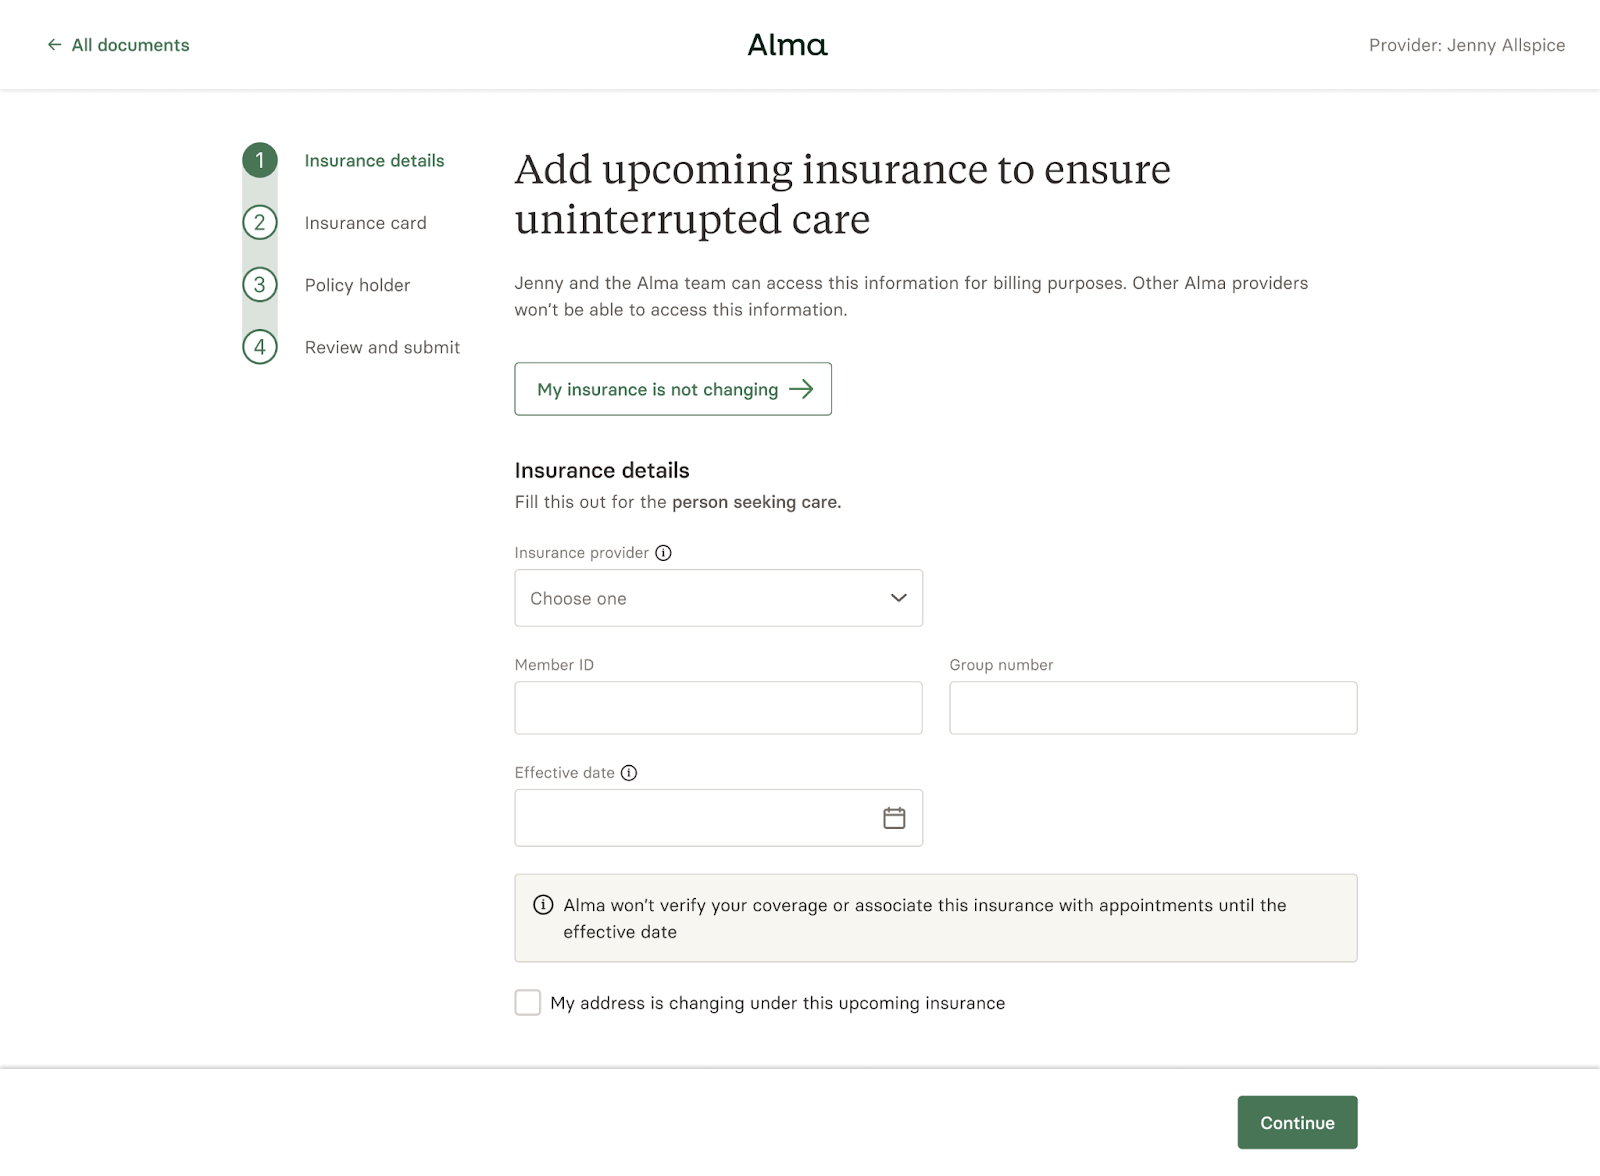Go back to All documents

point(118,45)
